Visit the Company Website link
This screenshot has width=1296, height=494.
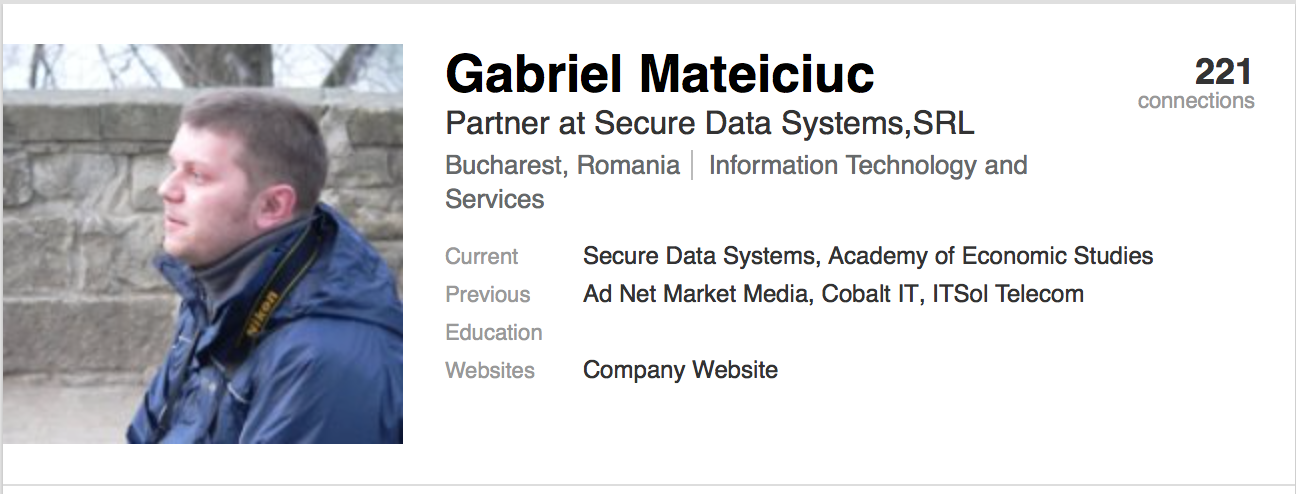coord(680,370)
